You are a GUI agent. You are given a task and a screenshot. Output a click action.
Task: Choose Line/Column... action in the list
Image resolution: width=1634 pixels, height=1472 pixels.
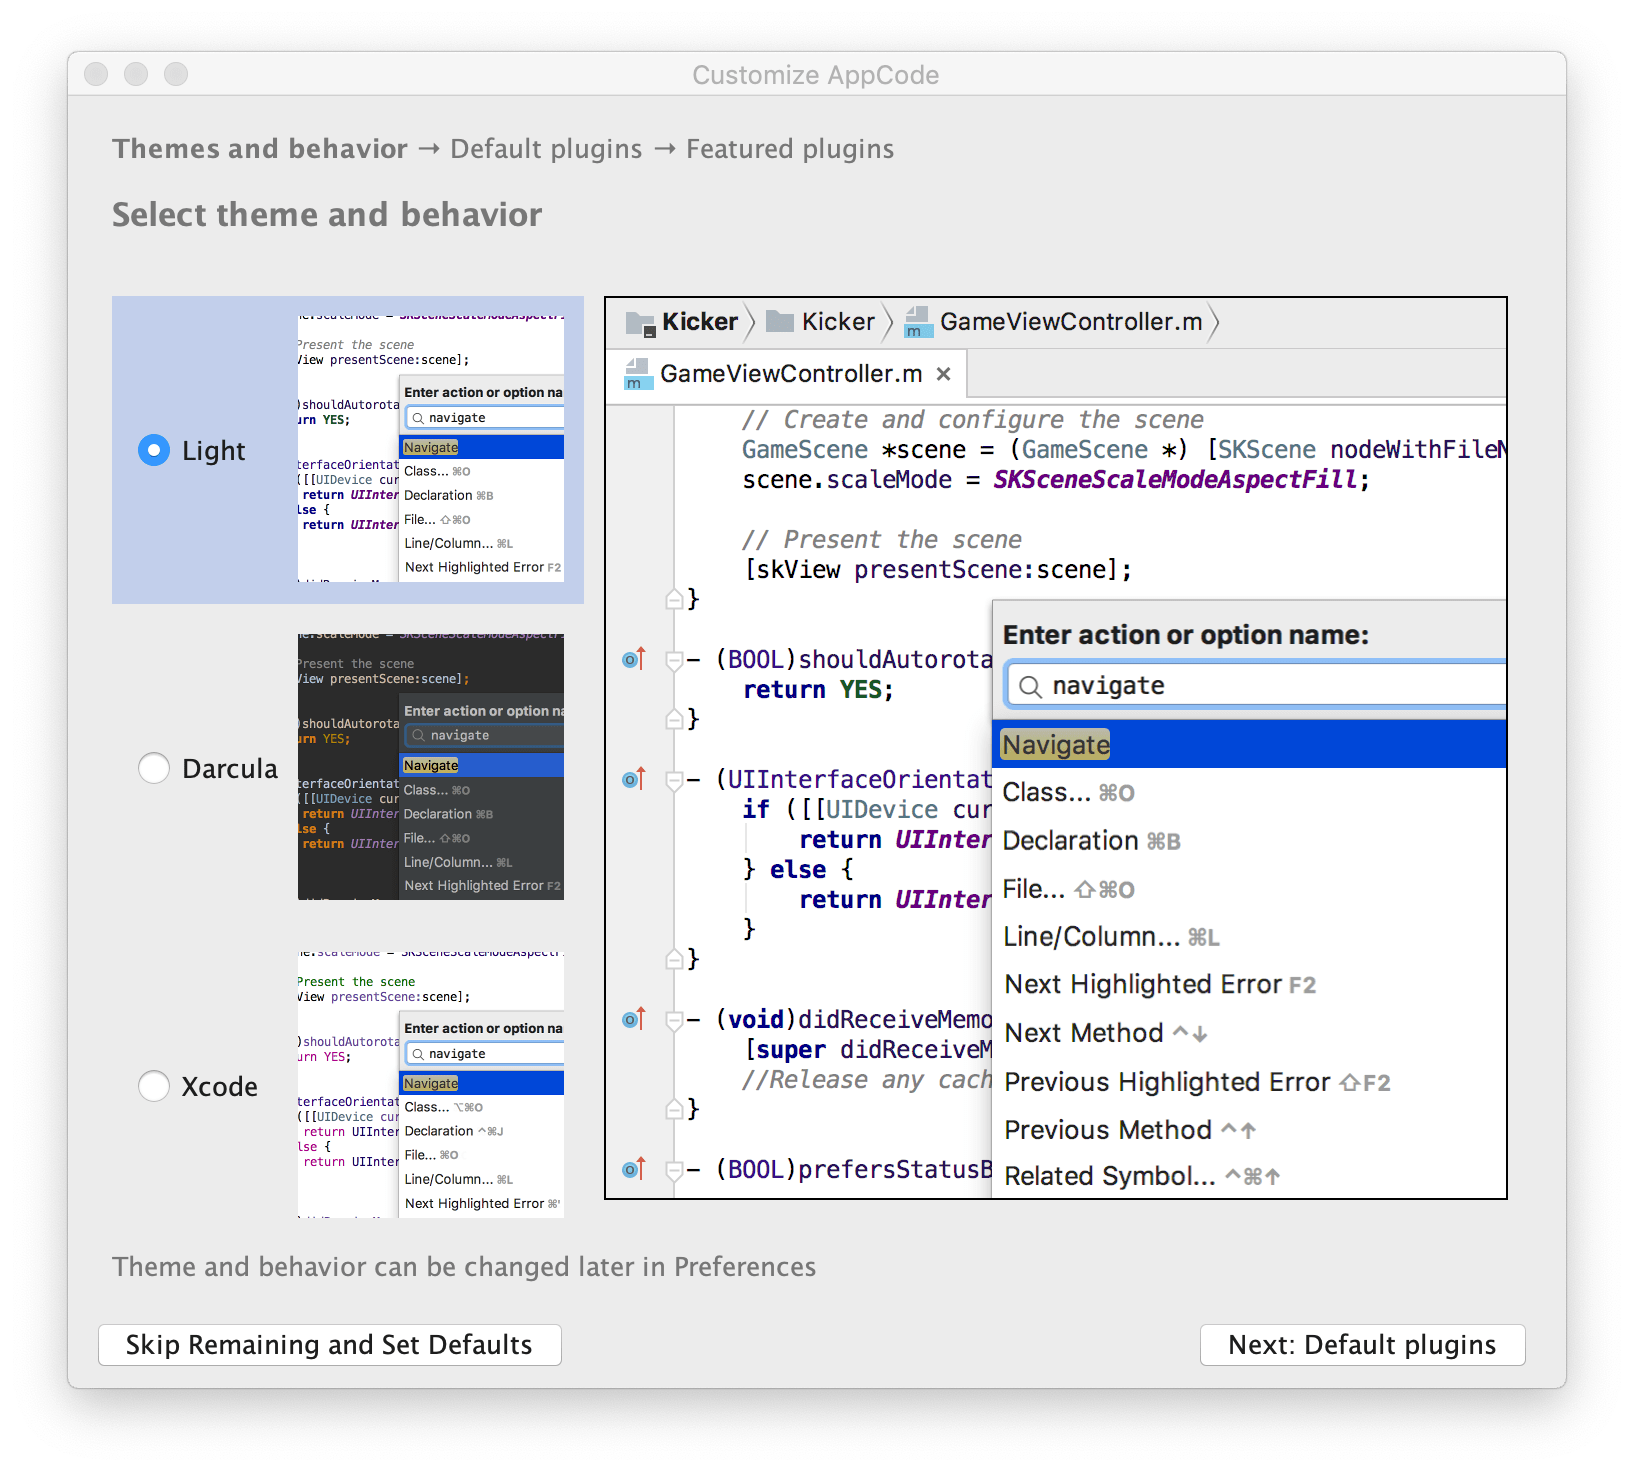[1249, 937]
